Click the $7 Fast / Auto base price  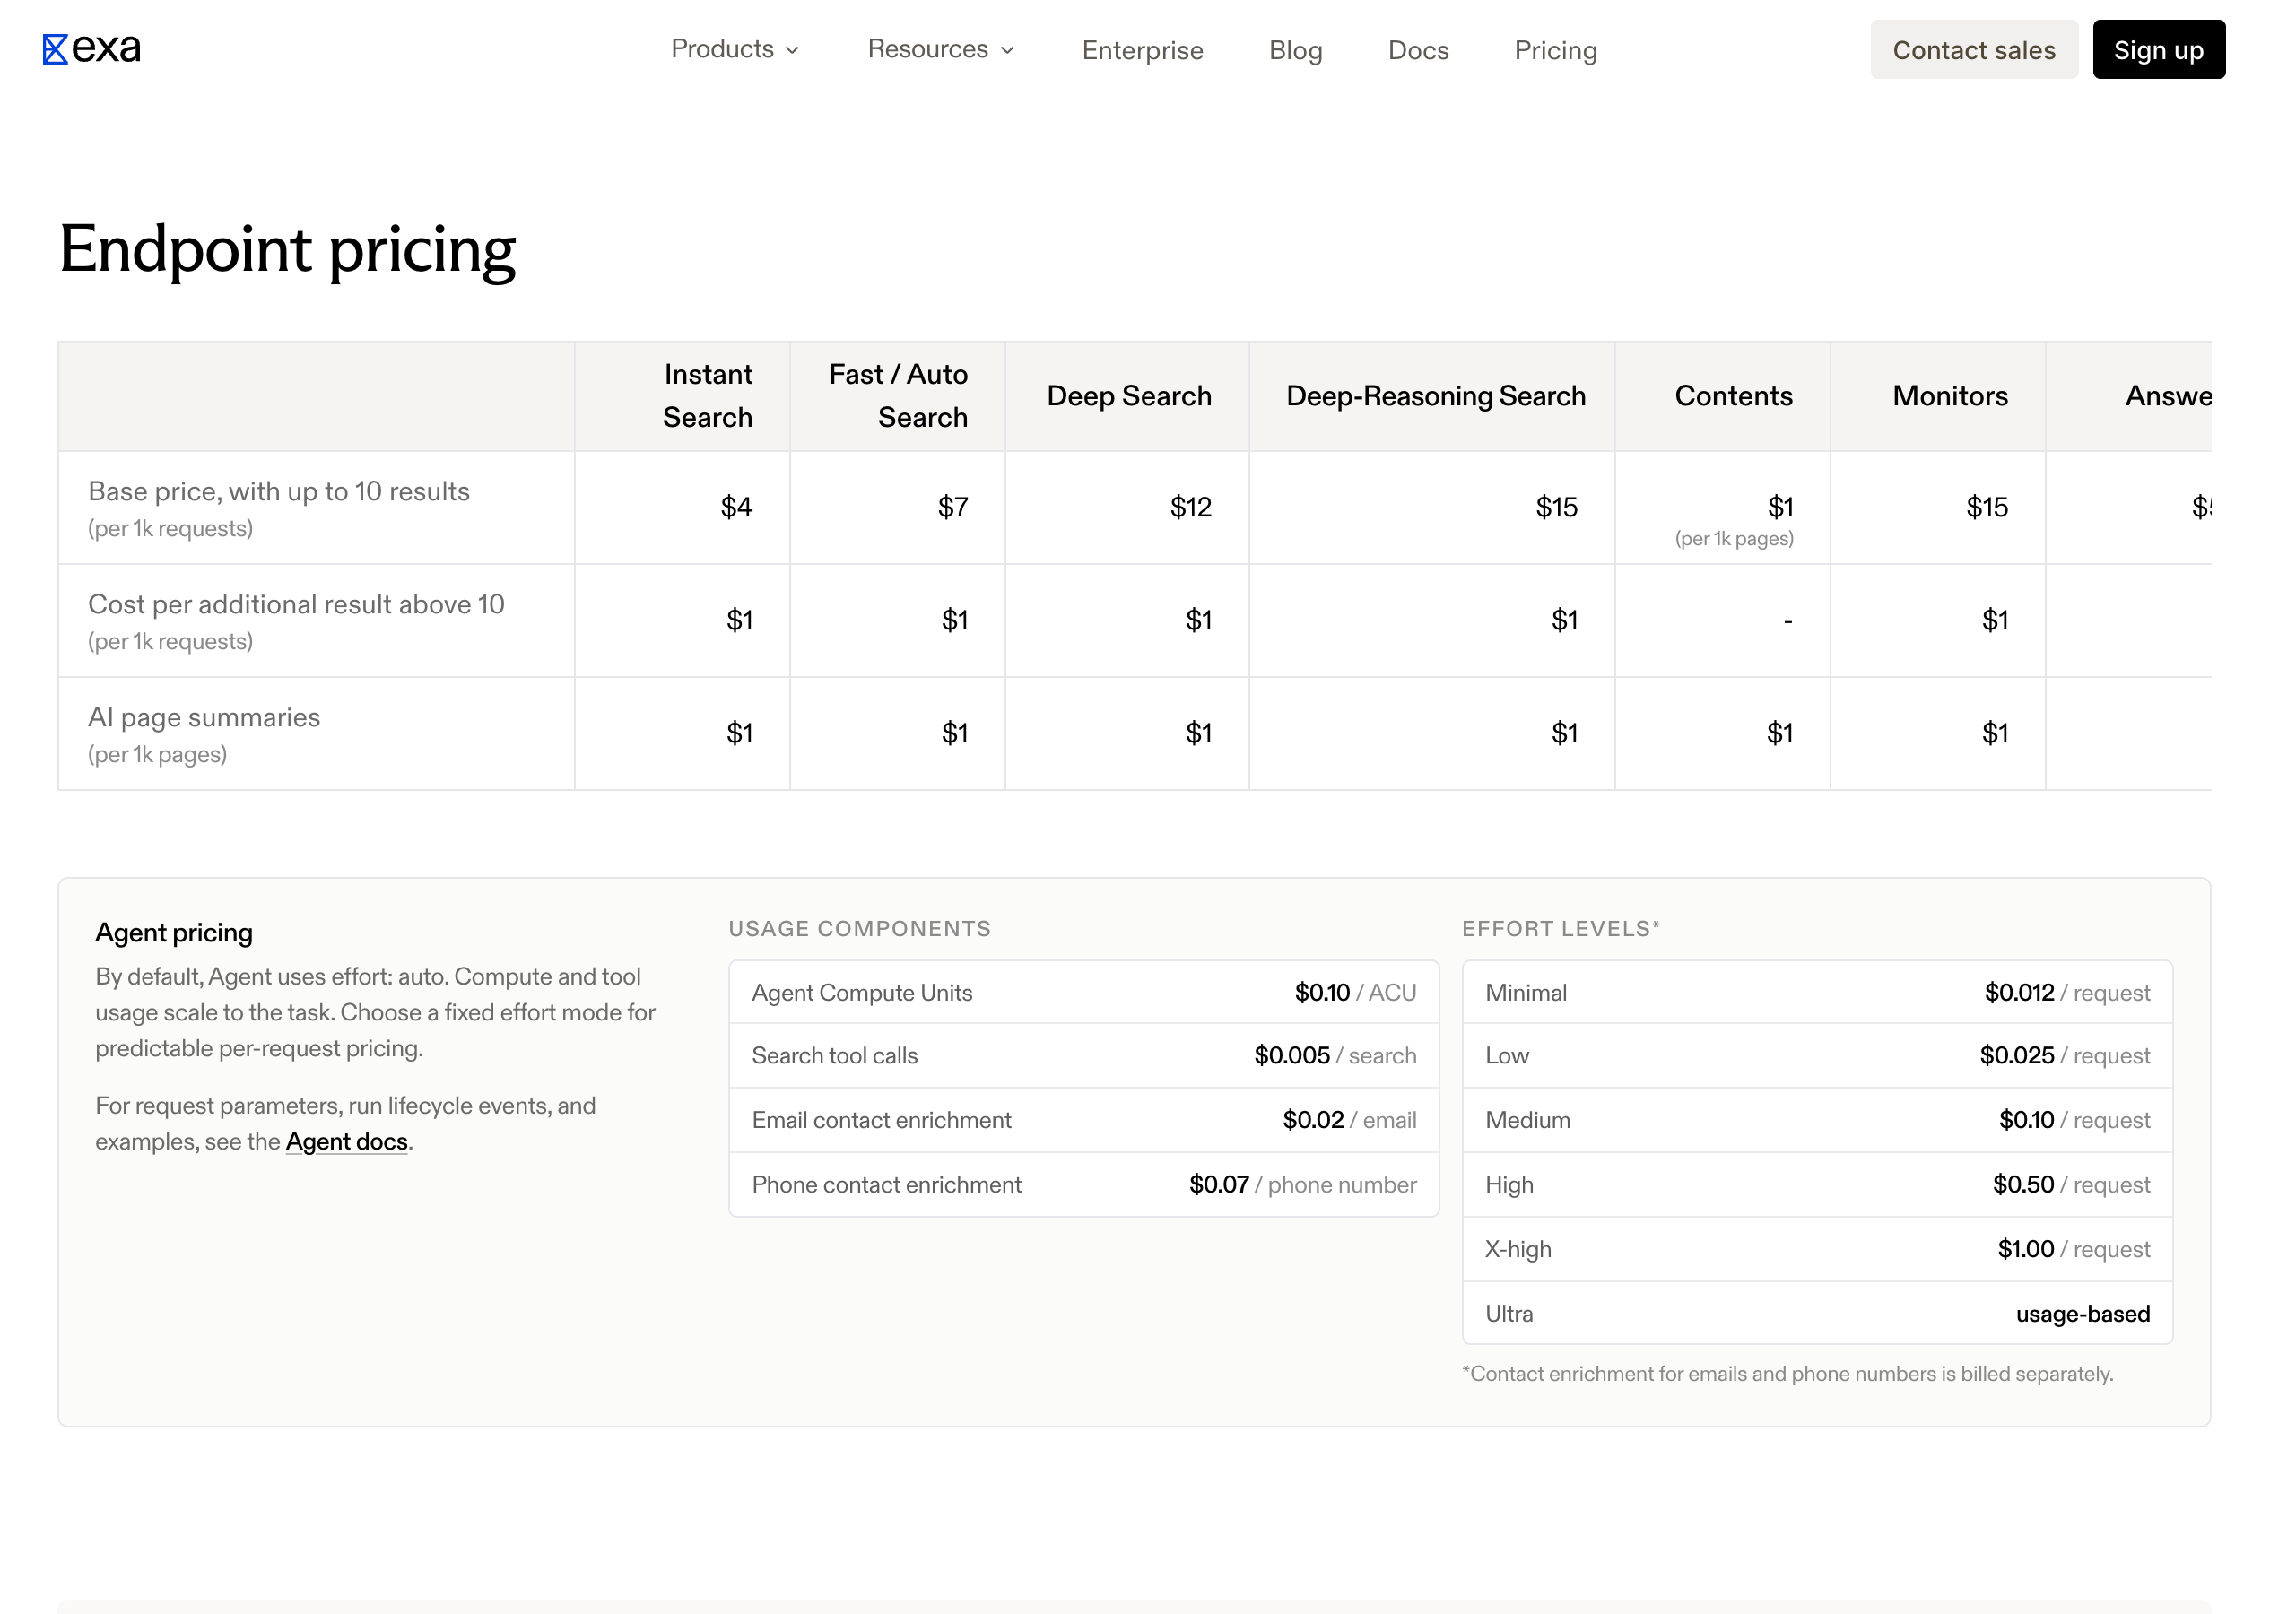(x=952, y=507)
